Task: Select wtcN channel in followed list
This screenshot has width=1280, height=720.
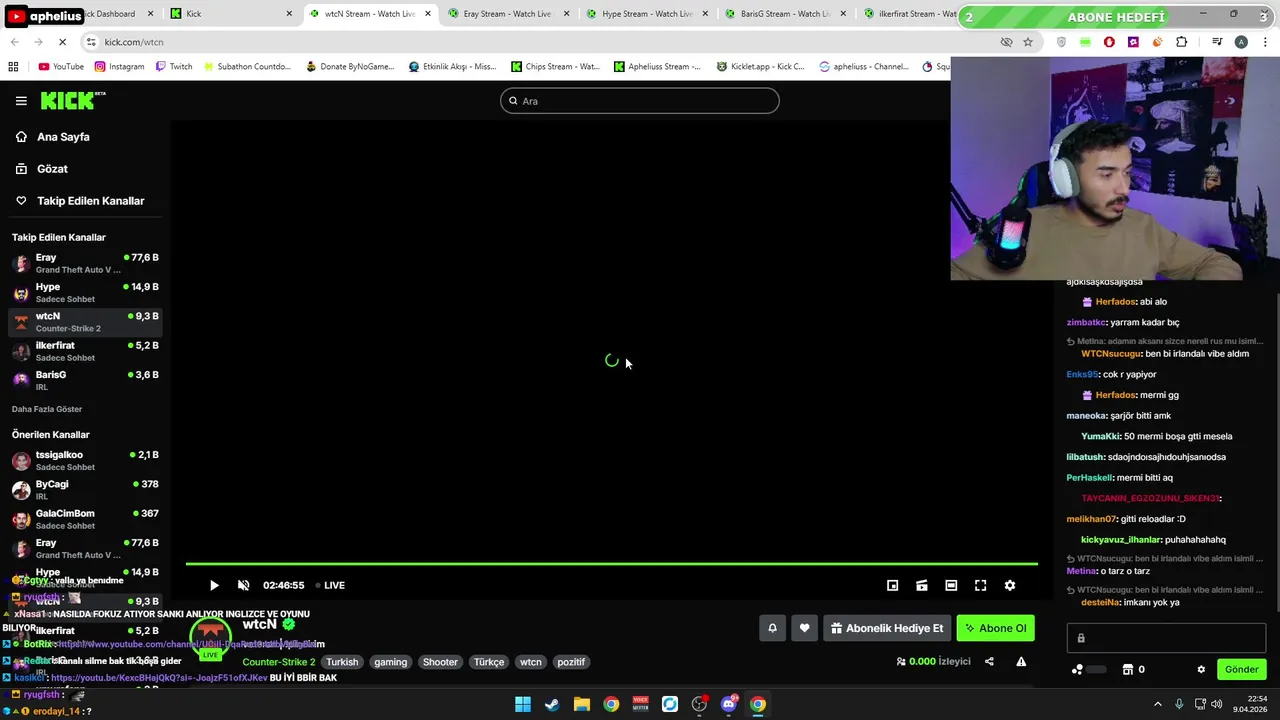Action: (x=85, y=322)
